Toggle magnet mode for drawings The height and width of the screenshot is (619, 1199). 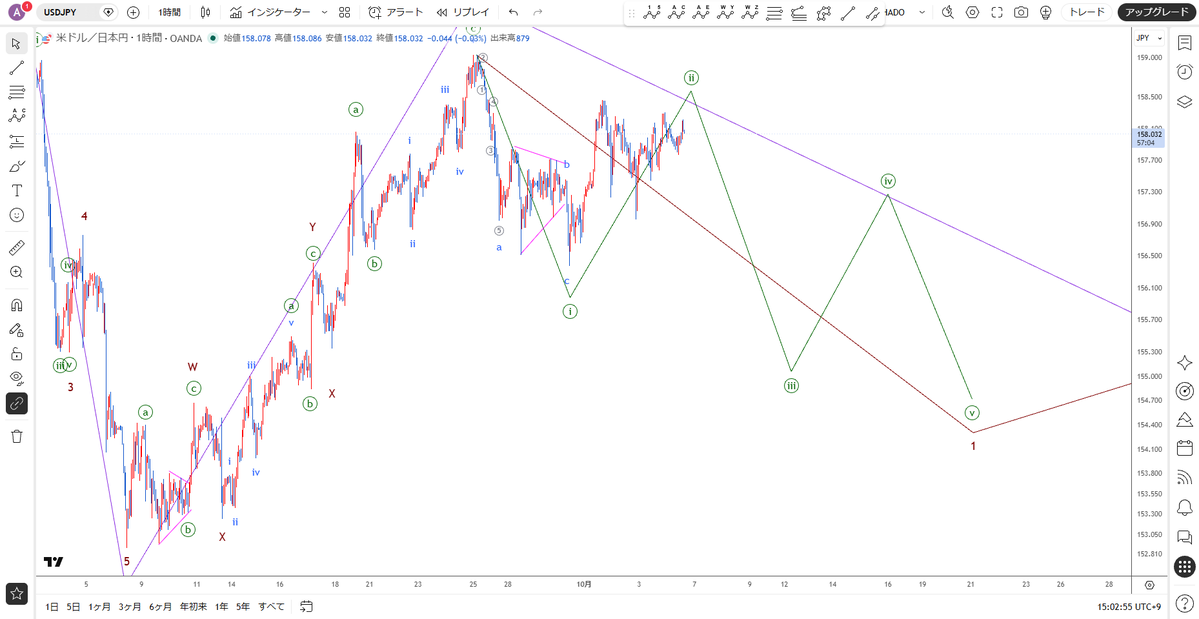click(16, 305)
